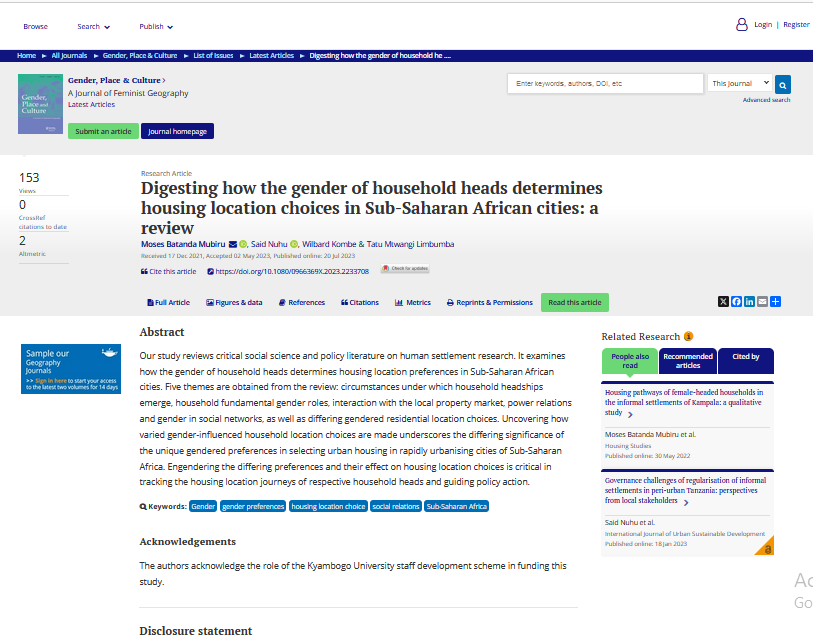Viewport: 813px width, 637px height.
Task: Open more sharing options plus icon
Action: [775, 302]
